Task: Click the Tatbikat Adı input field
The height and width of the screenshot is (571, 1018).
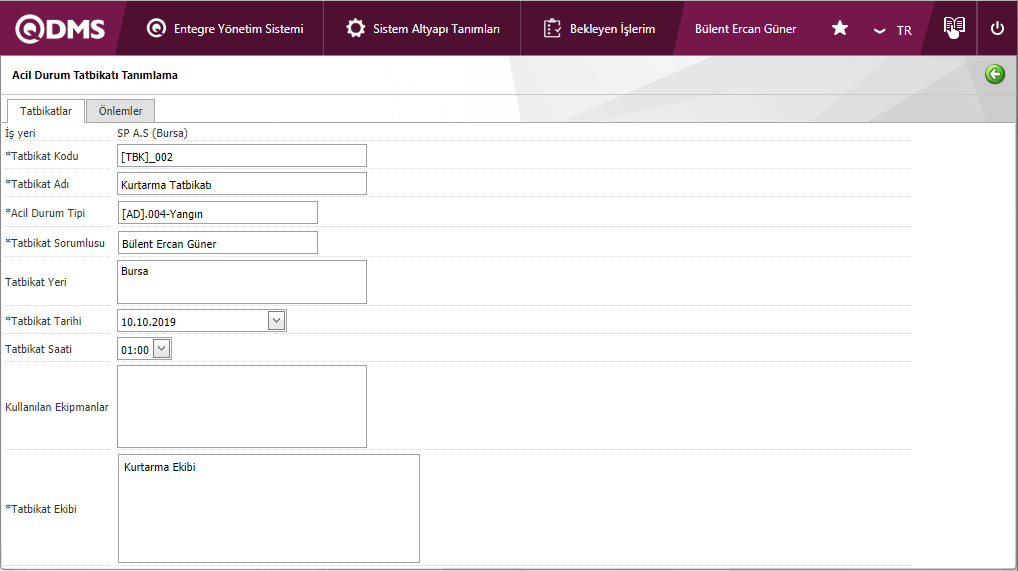Action: tap(242, 184)
